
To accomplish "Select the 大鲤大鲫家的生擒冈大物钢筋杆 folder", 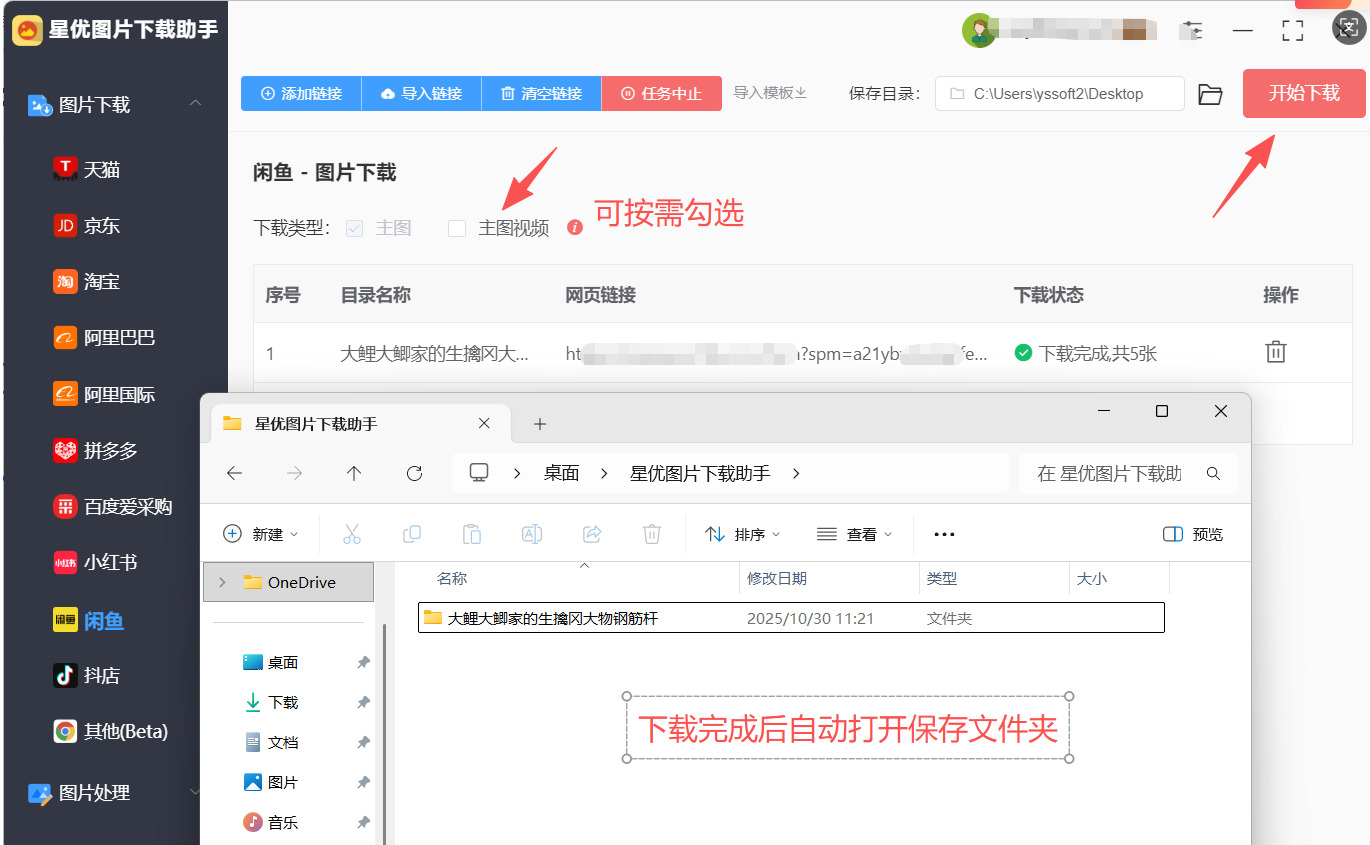I will coord(791,618).
